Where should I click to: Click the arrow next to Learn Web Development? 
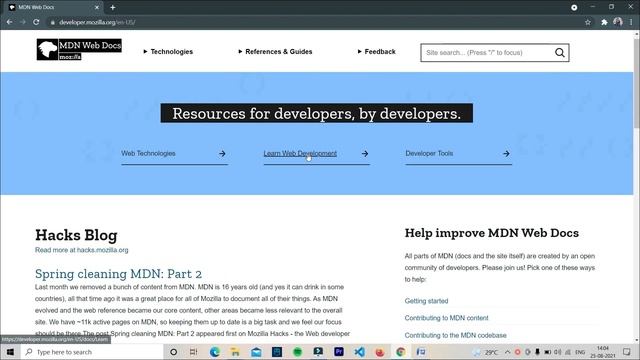click(x=365, y=154)
